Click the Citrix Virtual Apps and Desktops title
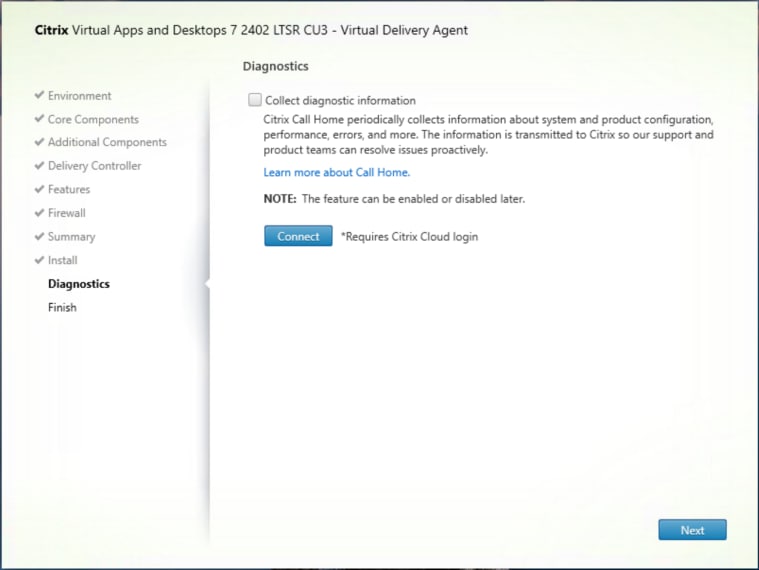The width and height of the screenshot is (759, 570). pyautogui.click(x=251, y=30)
